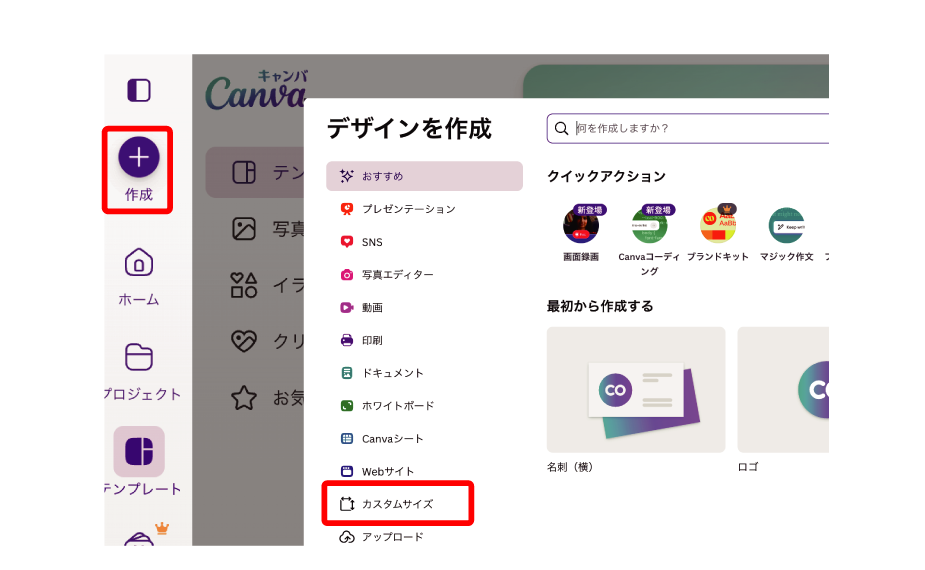The width and height of the screenshot is (925, 570).
Task: Open 写真エディター category
Action: [397, 275]
